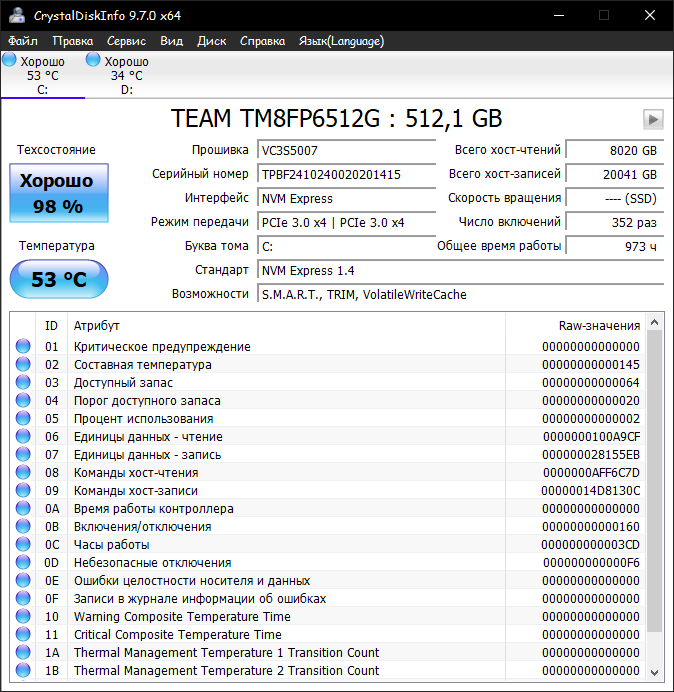674x692 pixels.
Task: Click status orb for Часы работы row
Action: pos(23,544)
